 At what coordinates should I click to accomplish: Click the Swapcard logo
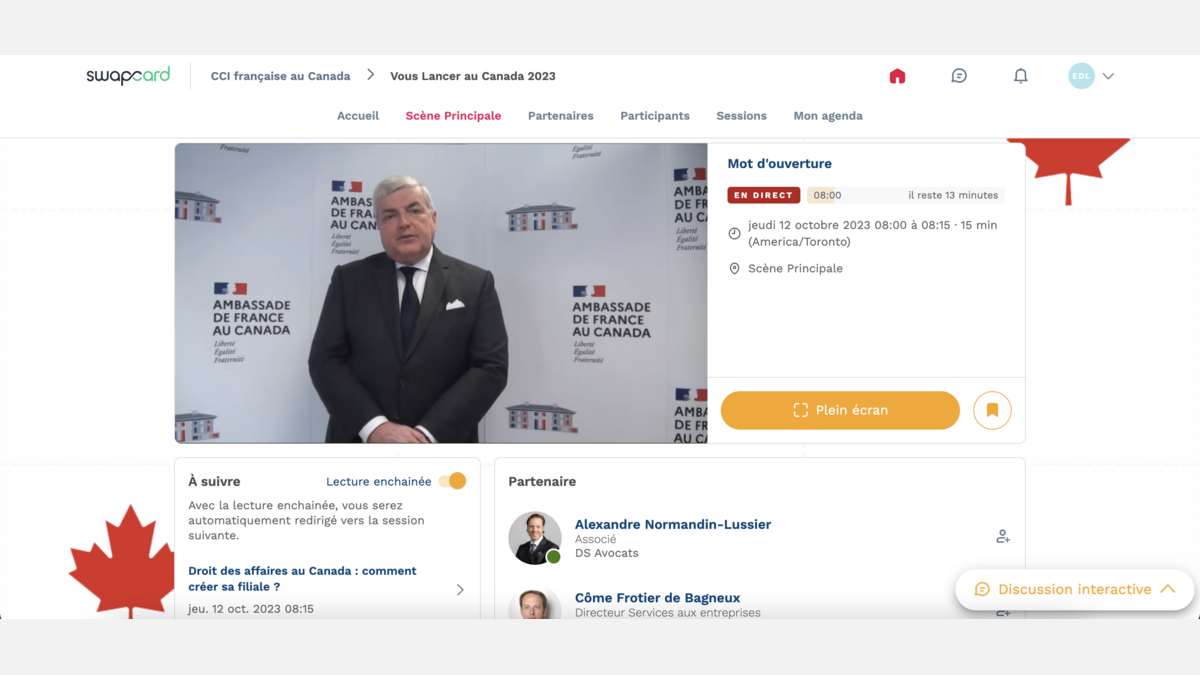click(128, 76)
